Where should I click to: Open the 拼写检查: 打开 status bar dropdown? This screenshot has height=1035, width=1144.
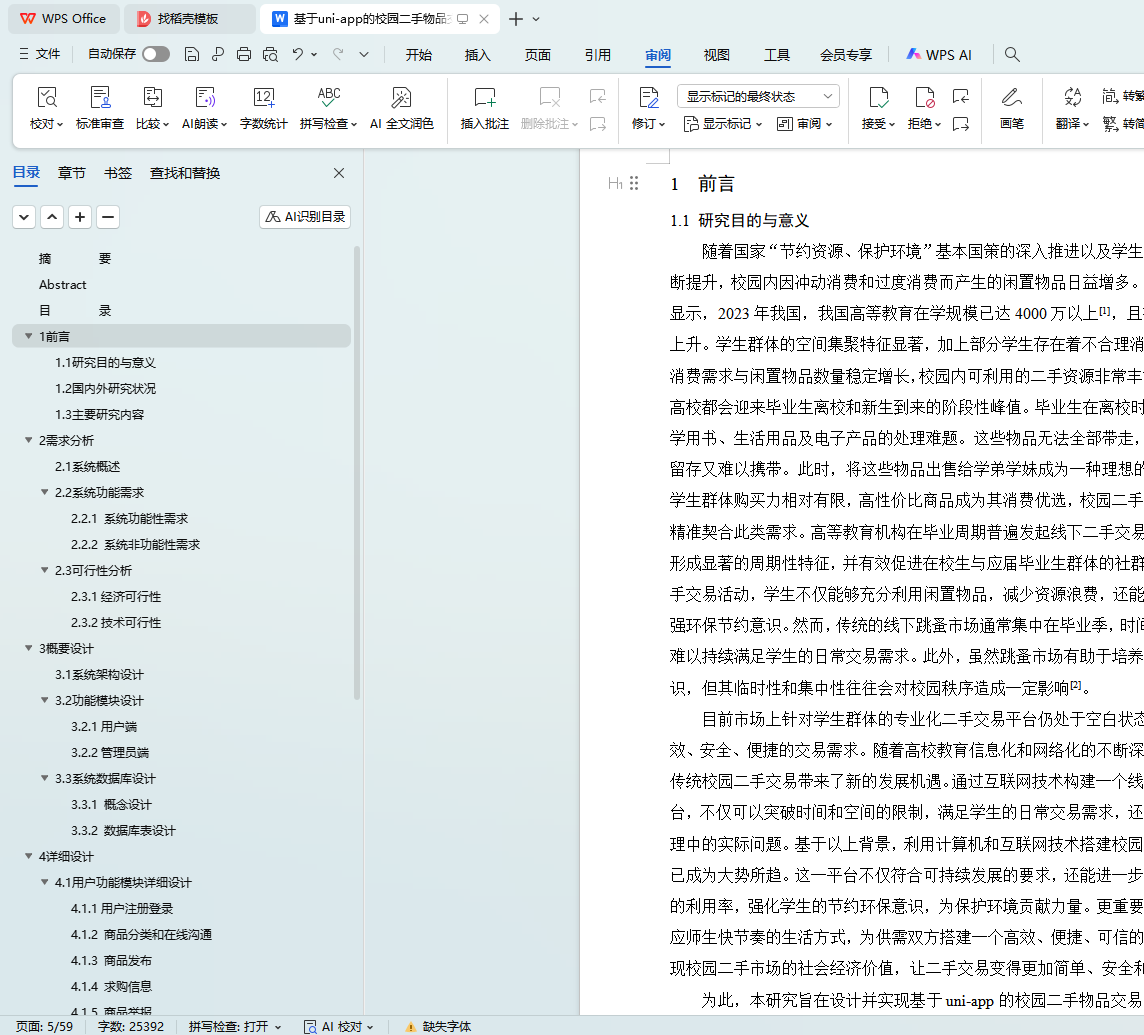235,1026
